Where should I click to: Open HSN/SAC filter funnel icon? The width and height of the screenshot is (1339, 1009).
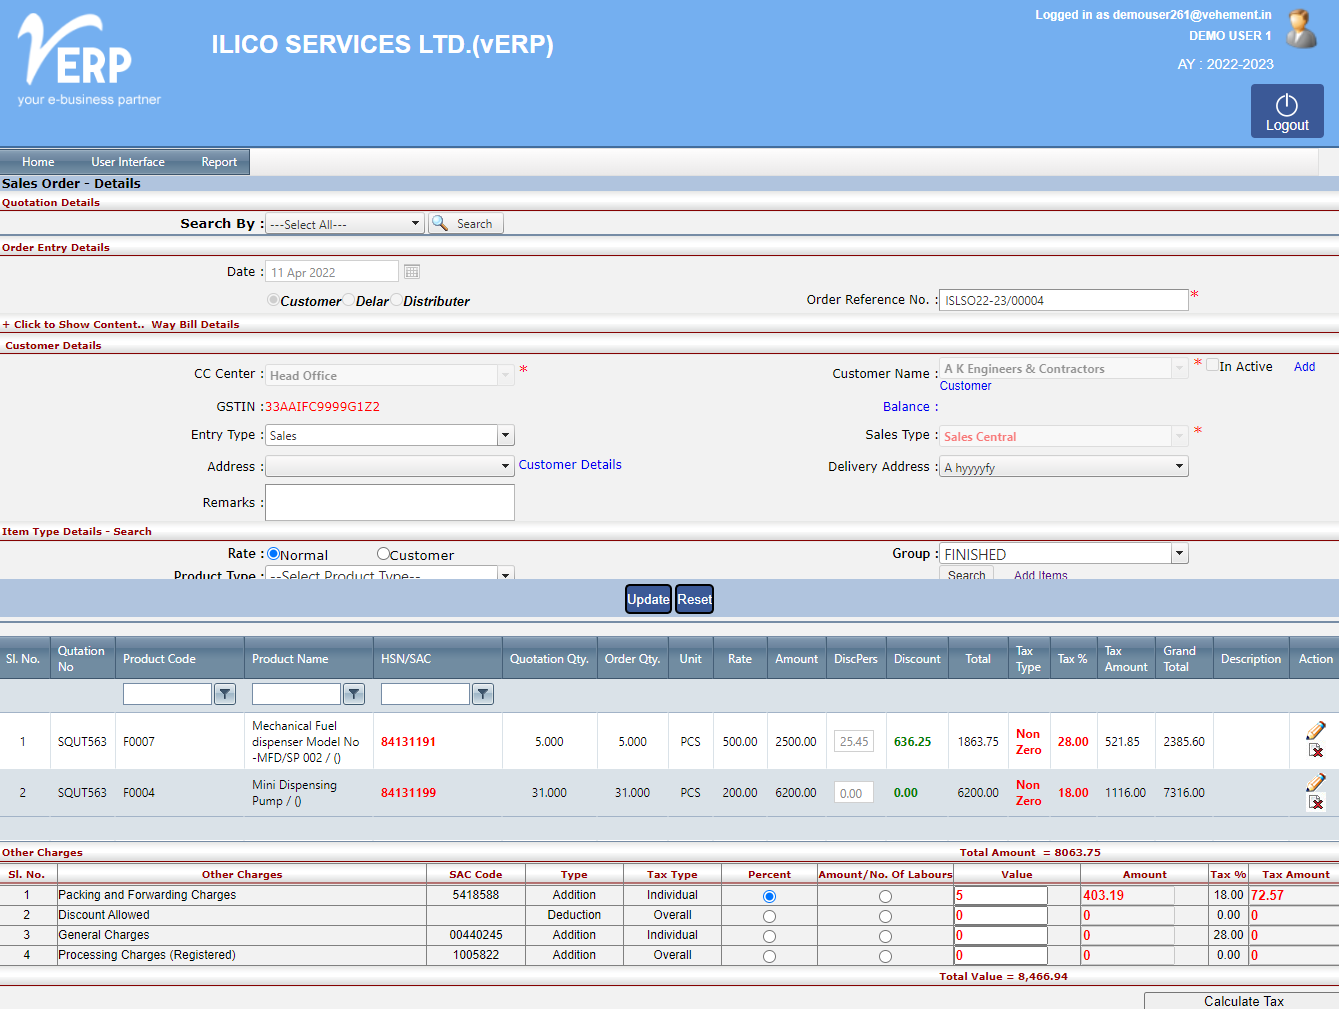tap(483, 694)
